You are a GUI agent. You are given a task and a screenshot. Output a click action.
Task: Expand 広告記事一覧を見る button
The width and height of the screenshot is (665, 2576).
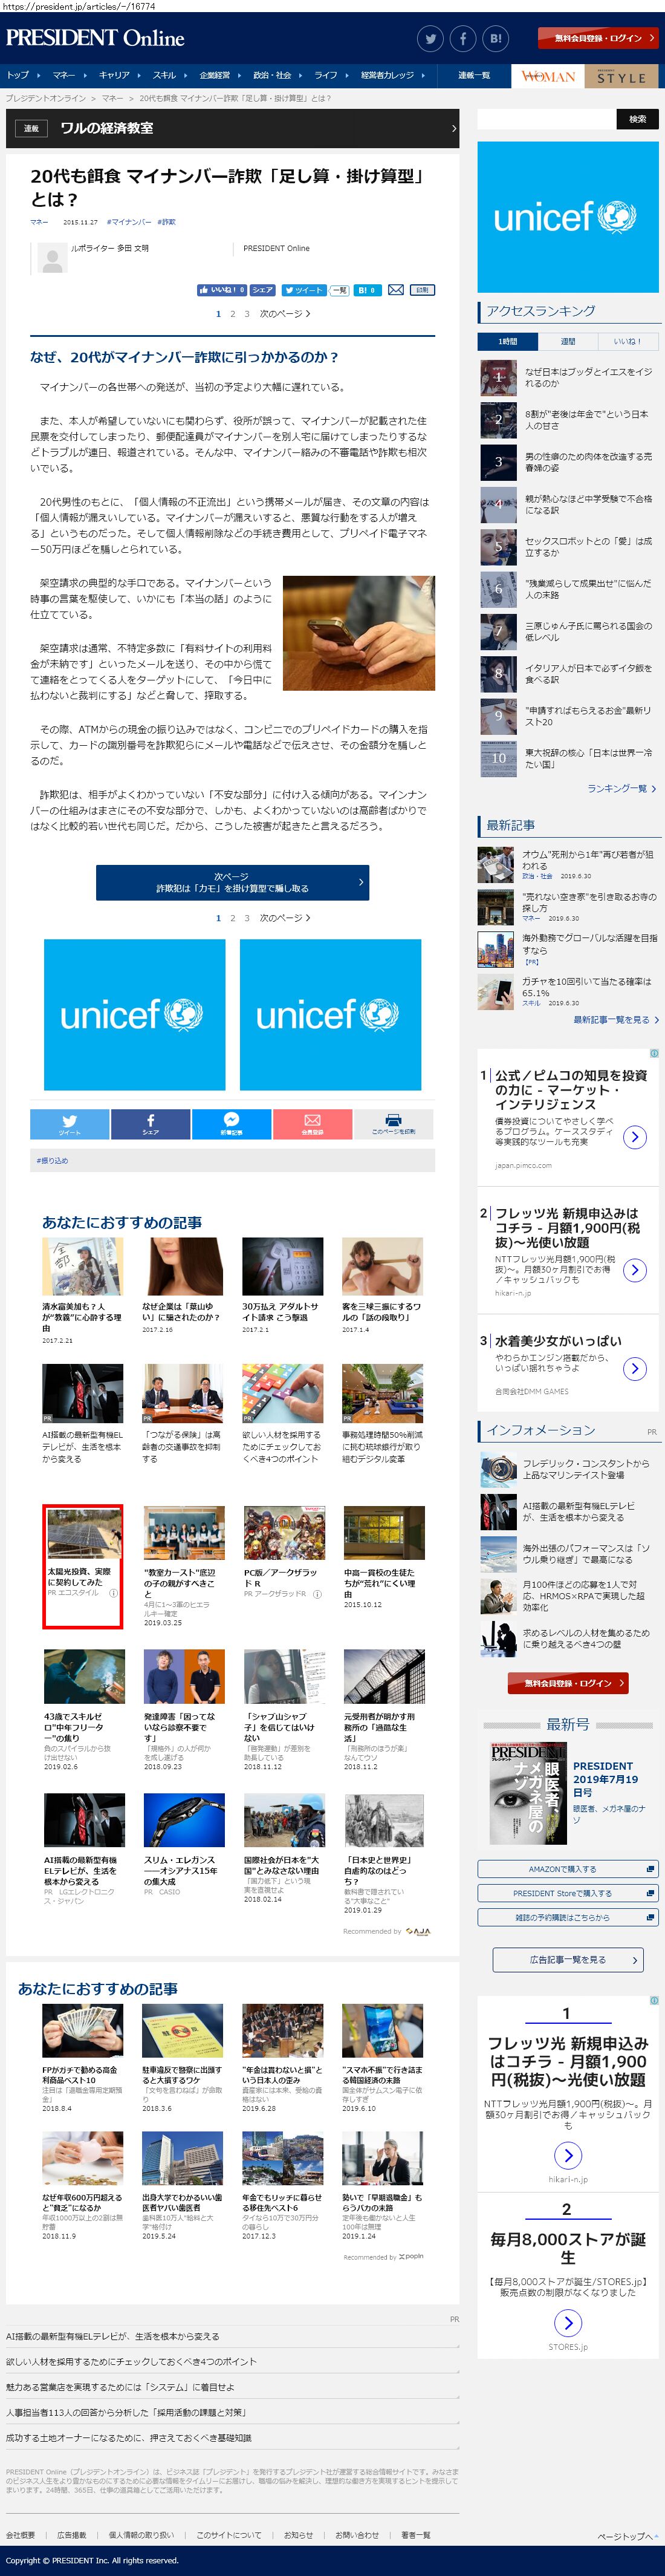[568, 1960]
